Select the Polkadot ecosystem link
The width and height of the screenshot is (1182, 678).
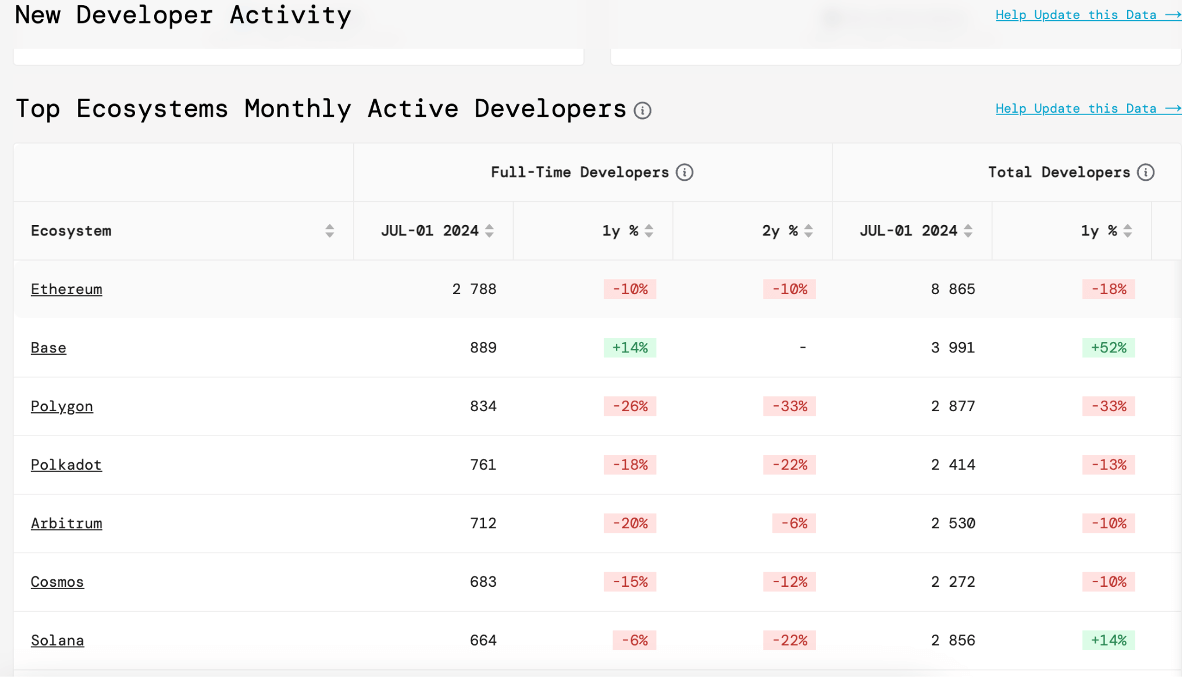point(66,465)
